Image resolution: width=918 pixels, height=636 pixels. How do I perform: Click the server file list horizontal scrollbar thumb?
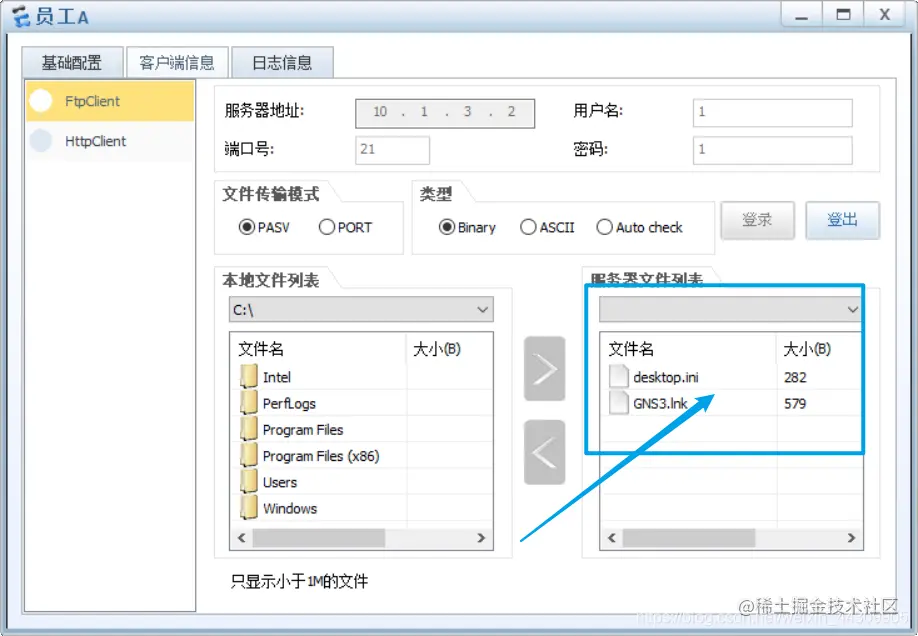click(x=688, y=538)
